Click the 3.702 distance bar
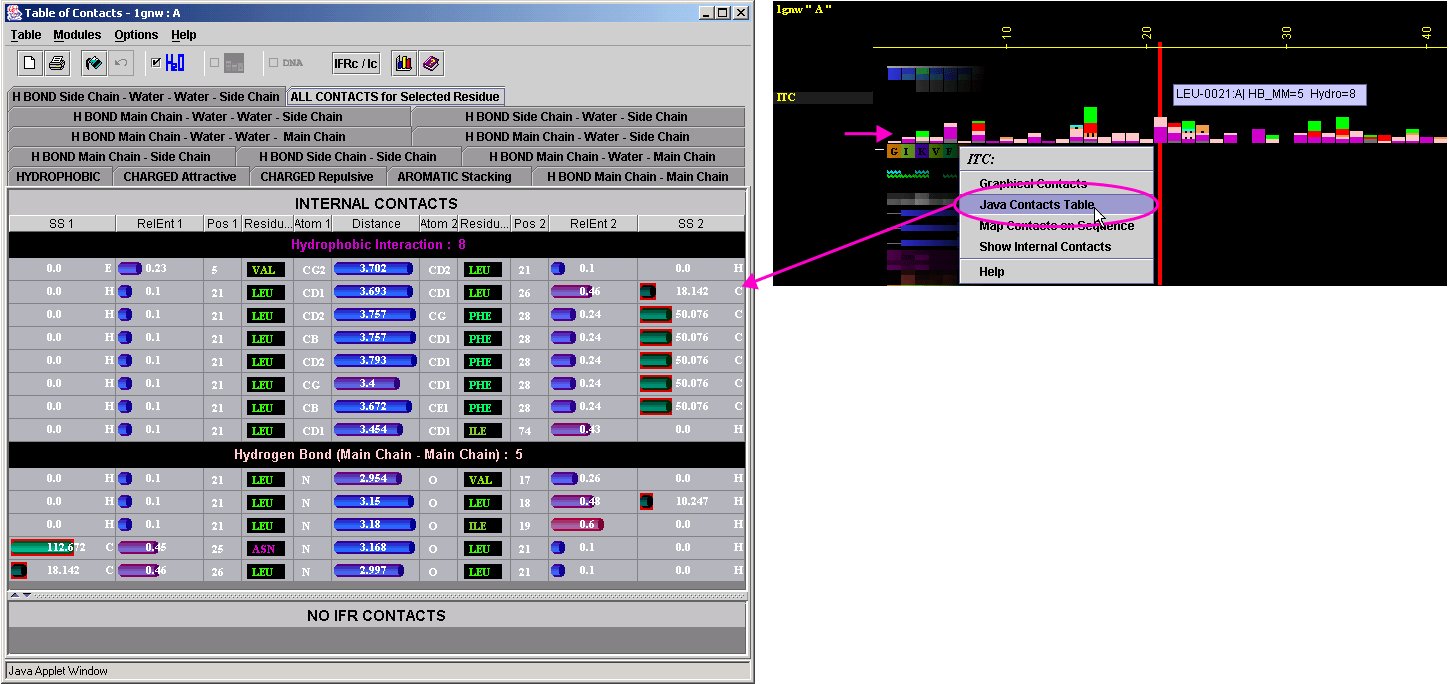1449x684 pixels. 373,269
